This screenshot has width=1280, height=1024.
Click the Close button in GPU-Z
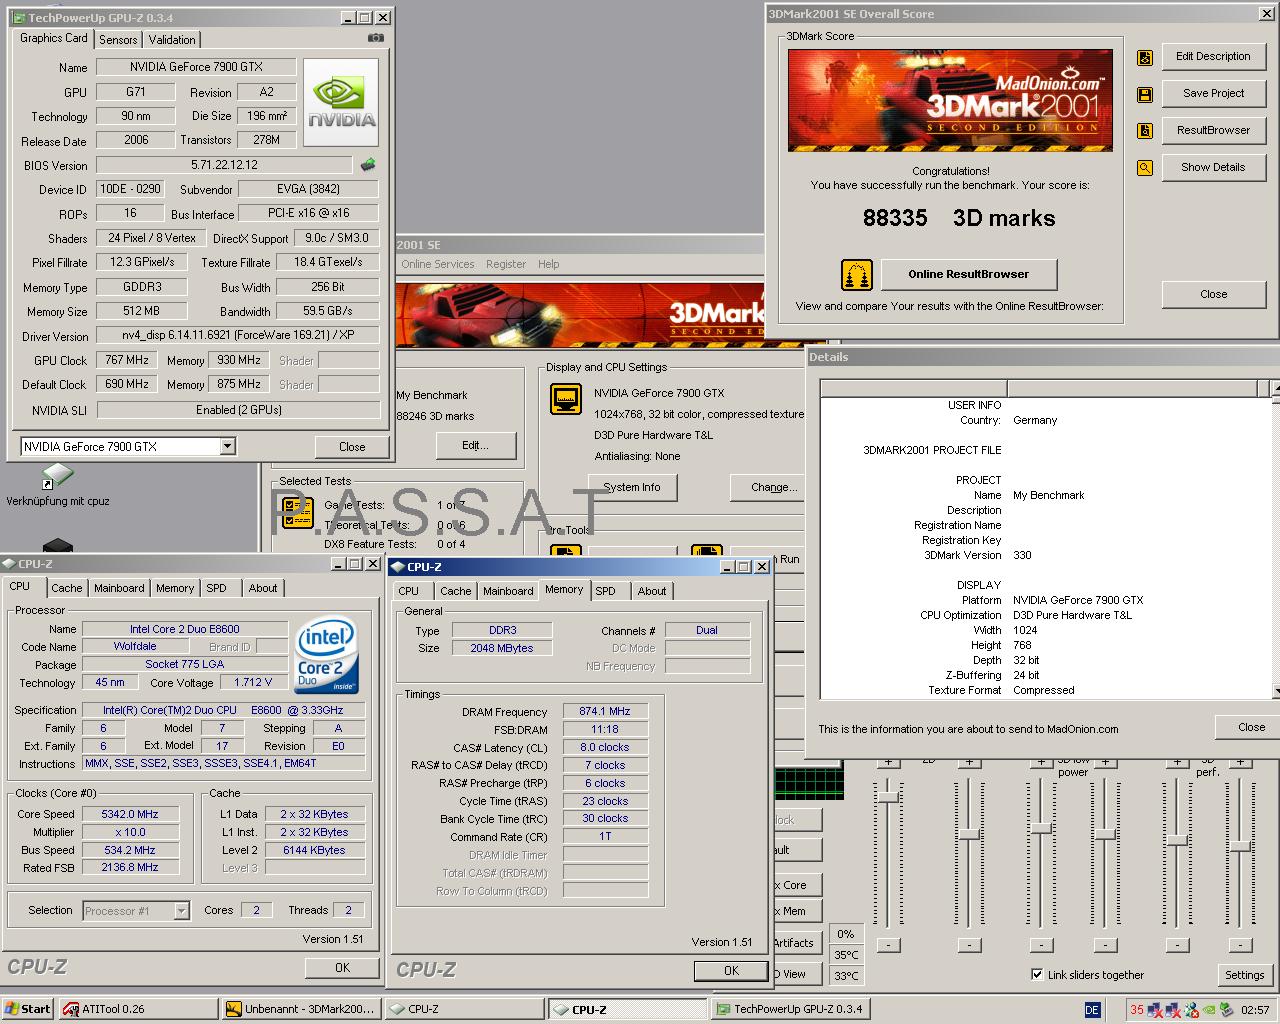click(x=352, y=447)
